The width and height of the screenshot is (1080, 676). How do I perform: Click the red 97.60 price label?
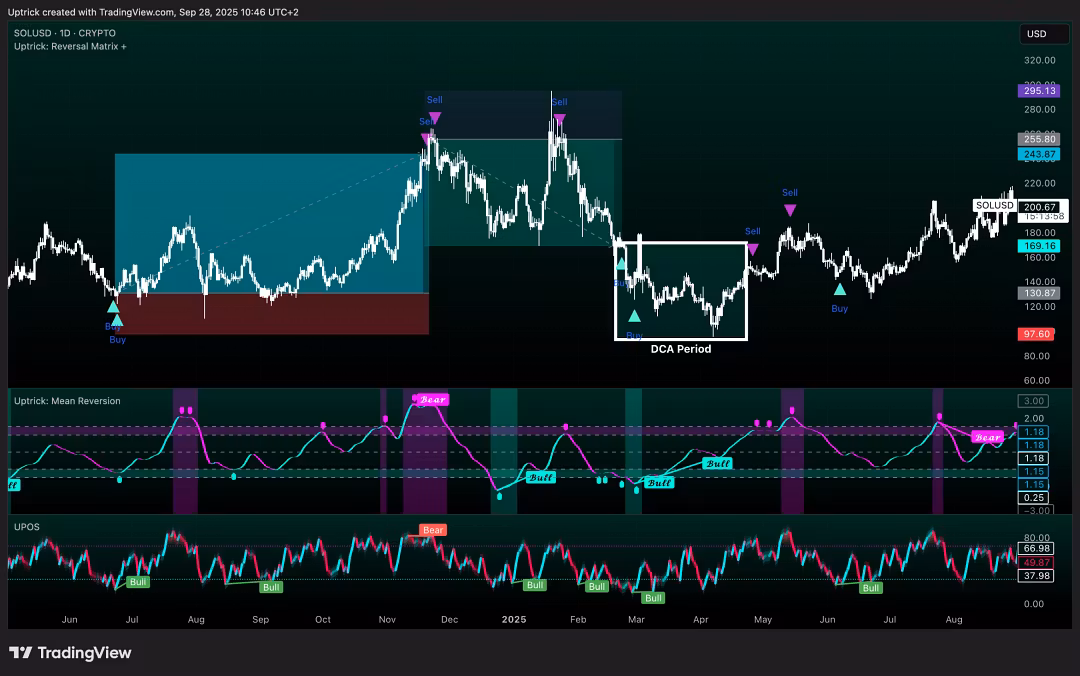coord(1036,334)
